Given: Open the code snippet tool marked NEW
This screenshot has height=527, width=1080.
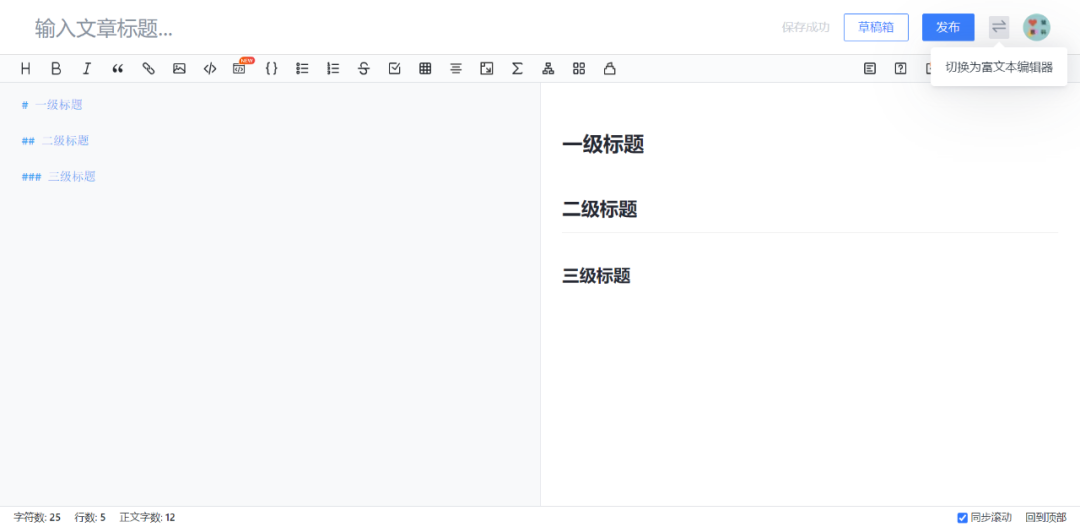Looking at the screenshot, I should click(x=240, y=68).
